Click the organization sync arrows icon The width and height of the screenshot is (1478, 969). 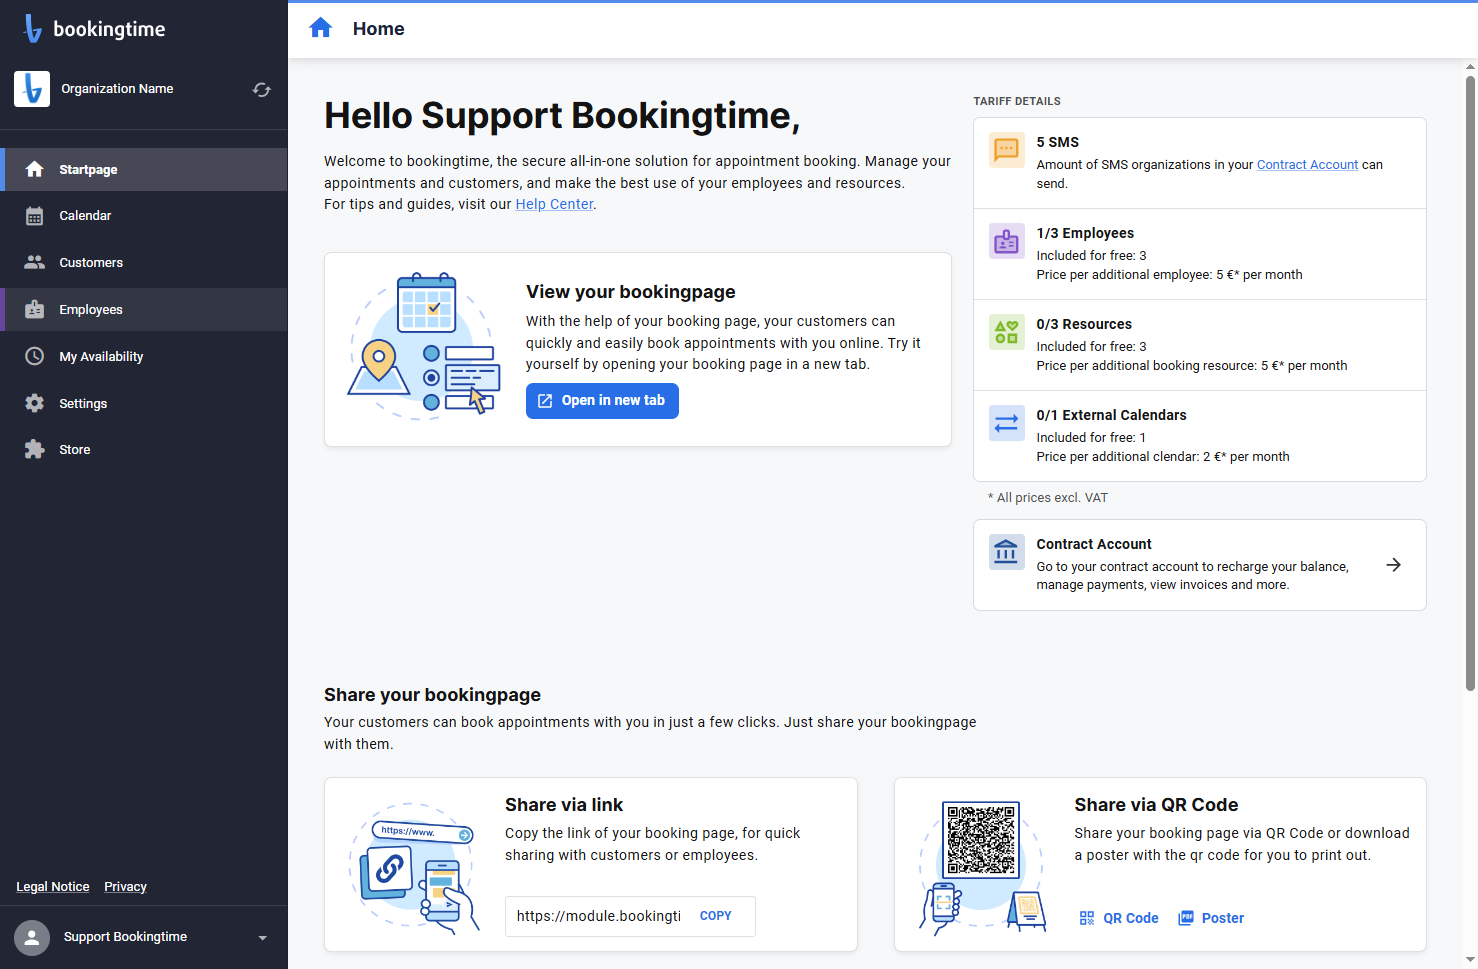point(262,90)
